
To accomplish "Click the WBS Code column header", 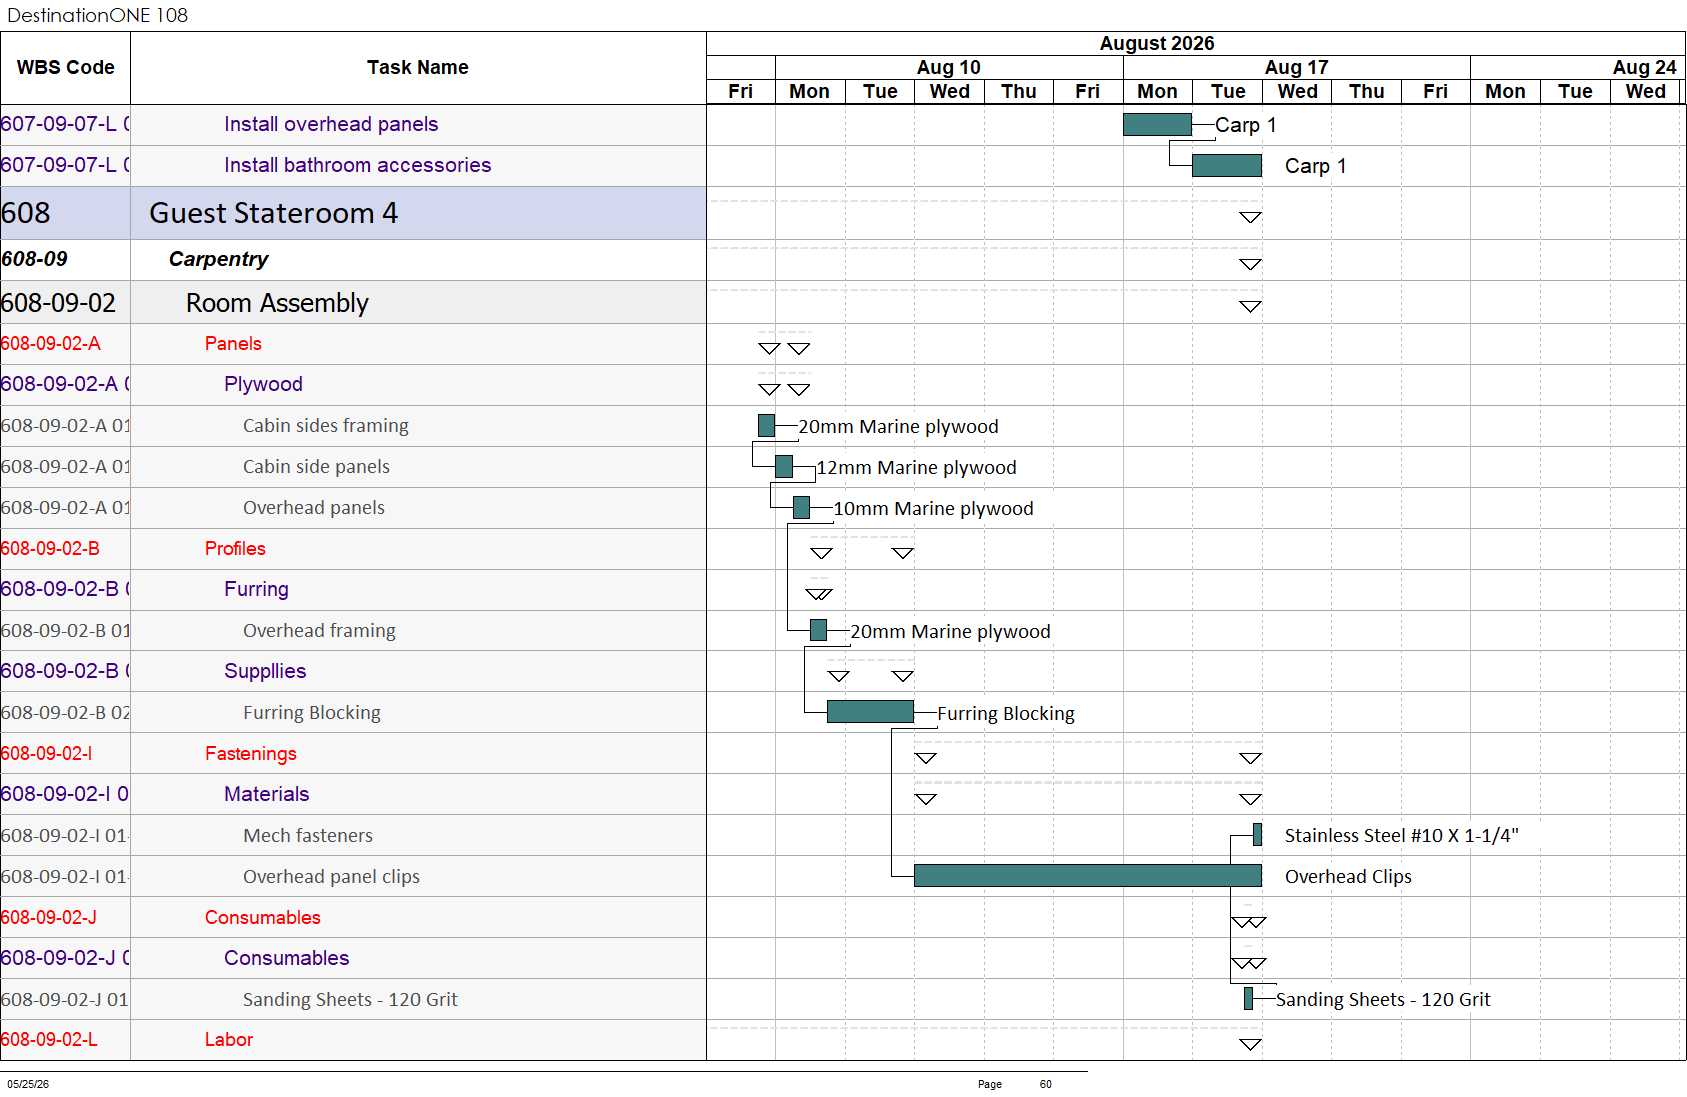I will tap(65, 68).
